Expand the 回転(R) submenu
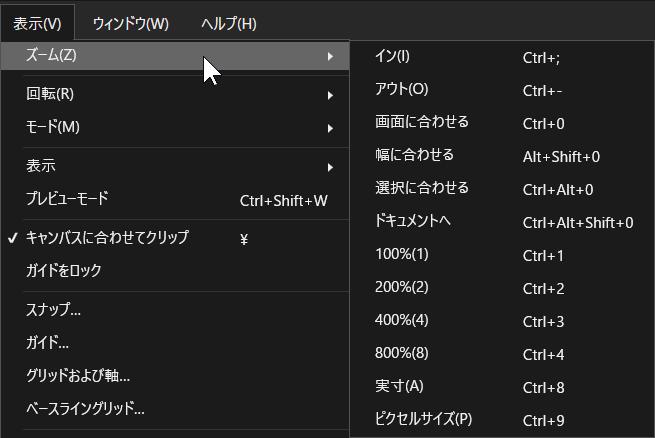Screen dimensions: 655x438 pos(175,95)
